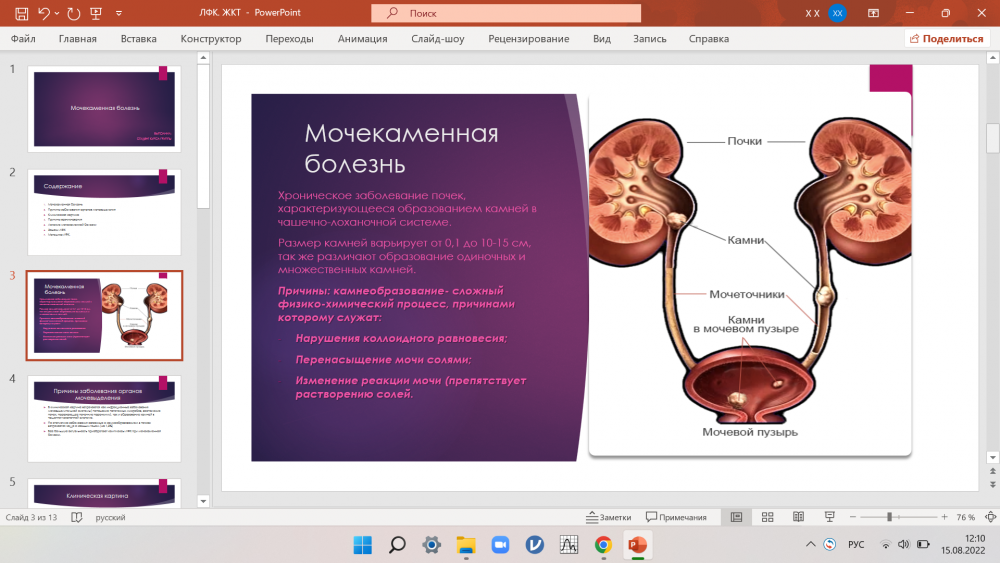Open Ribbon display options icon
The image size is (1000, 563).
coord(873,13)
